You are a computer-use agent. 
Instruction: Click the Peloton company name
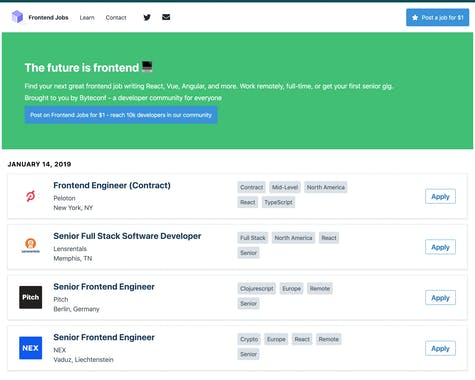[64, 198]
